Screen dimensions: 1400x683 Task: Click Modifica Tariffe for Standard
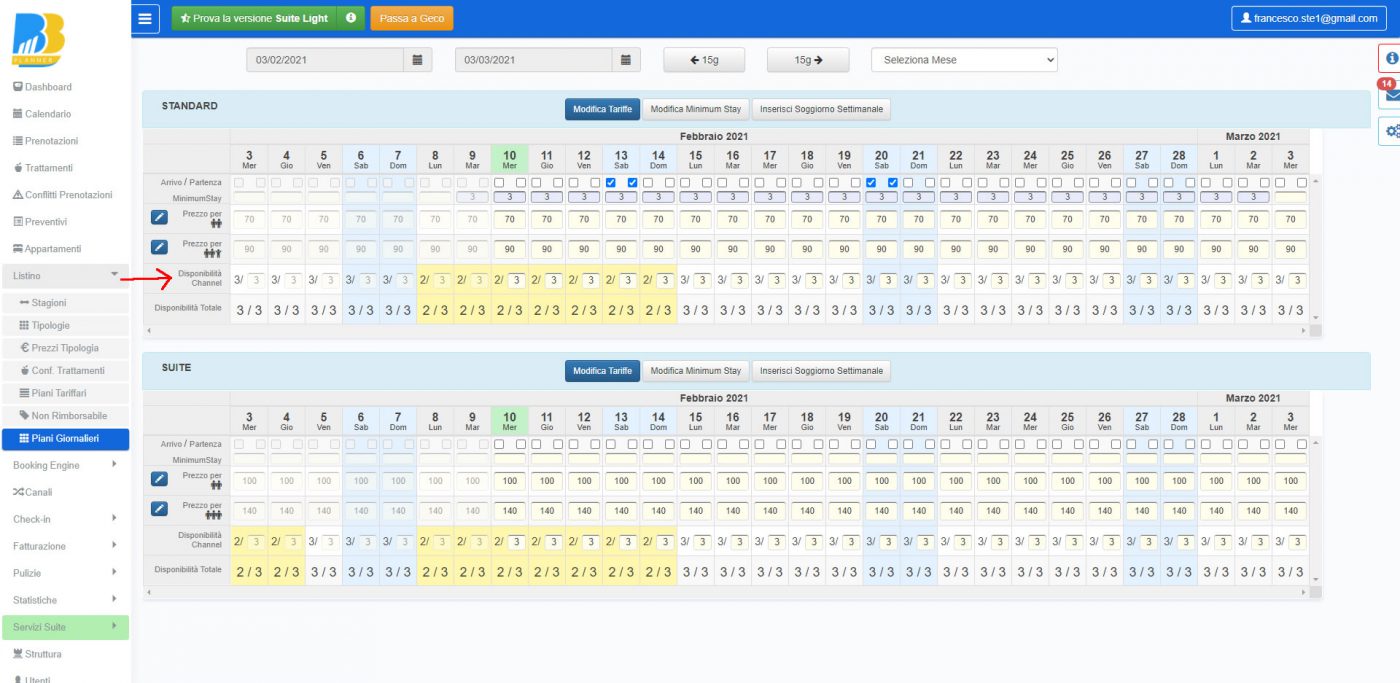602,109
